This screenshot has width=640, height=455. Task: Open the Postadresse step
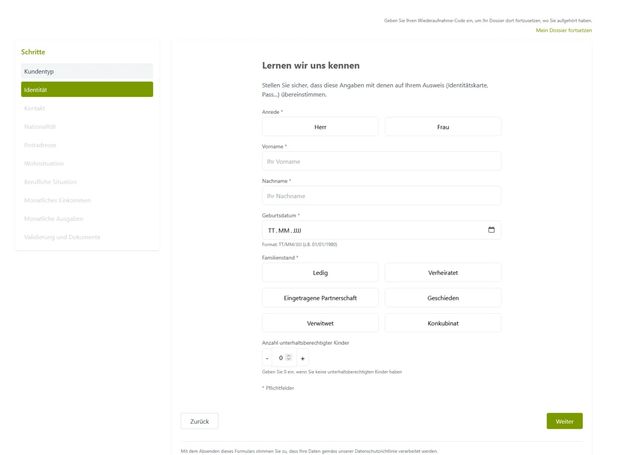point(87,145)
